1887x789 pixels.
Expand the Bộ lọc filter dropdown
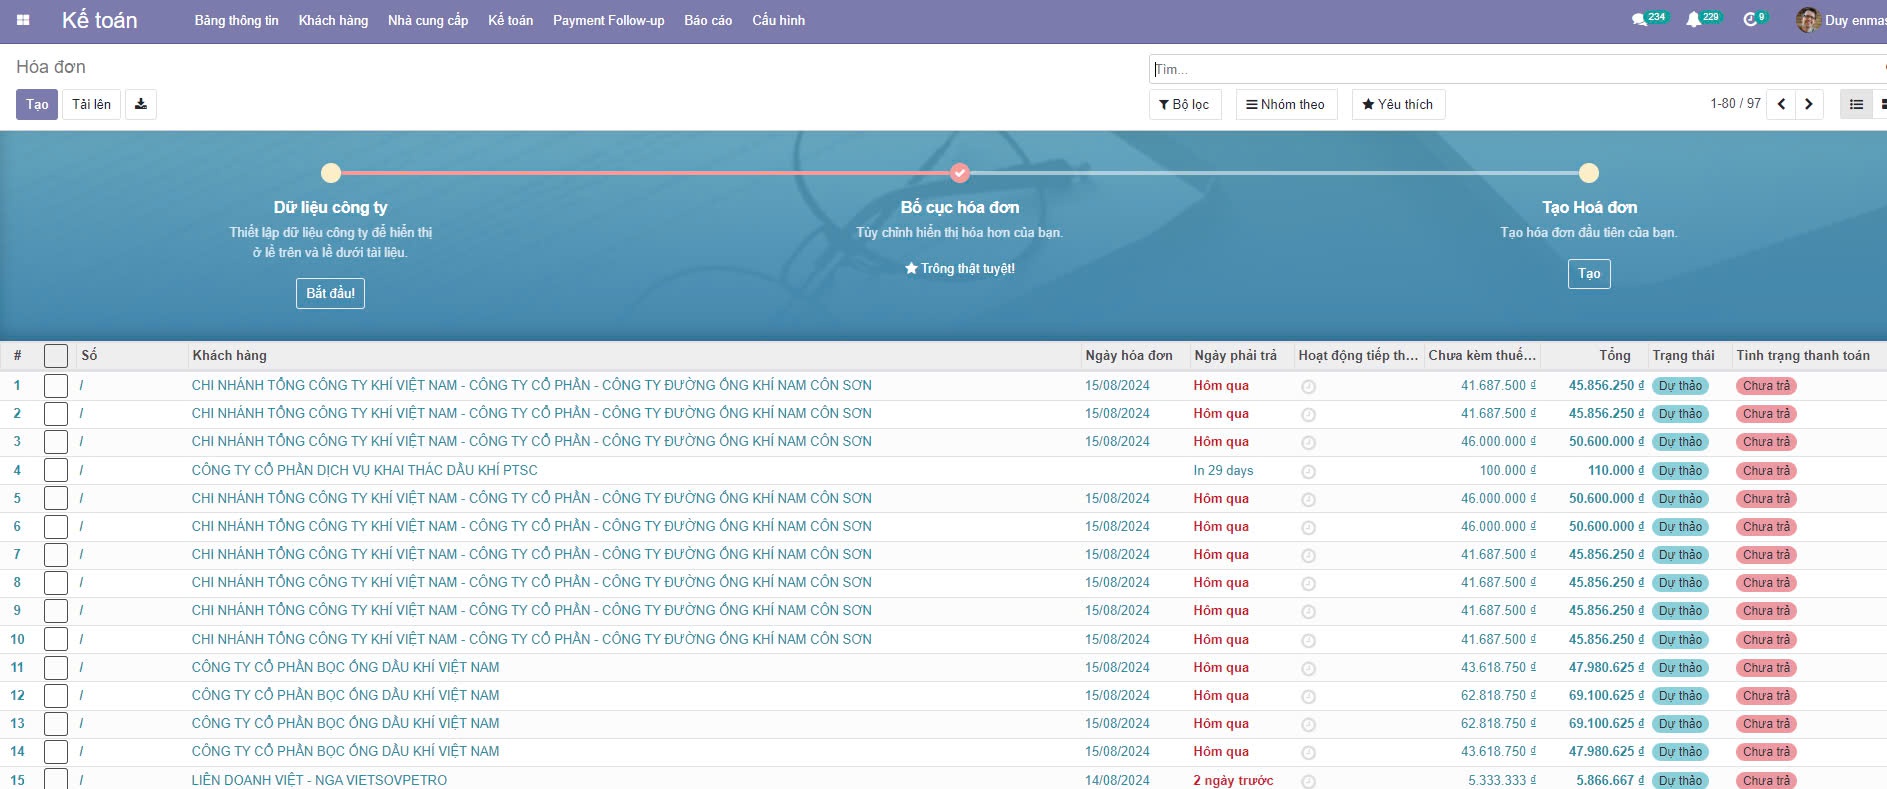pyautogui.click(x=1184, y=104)
